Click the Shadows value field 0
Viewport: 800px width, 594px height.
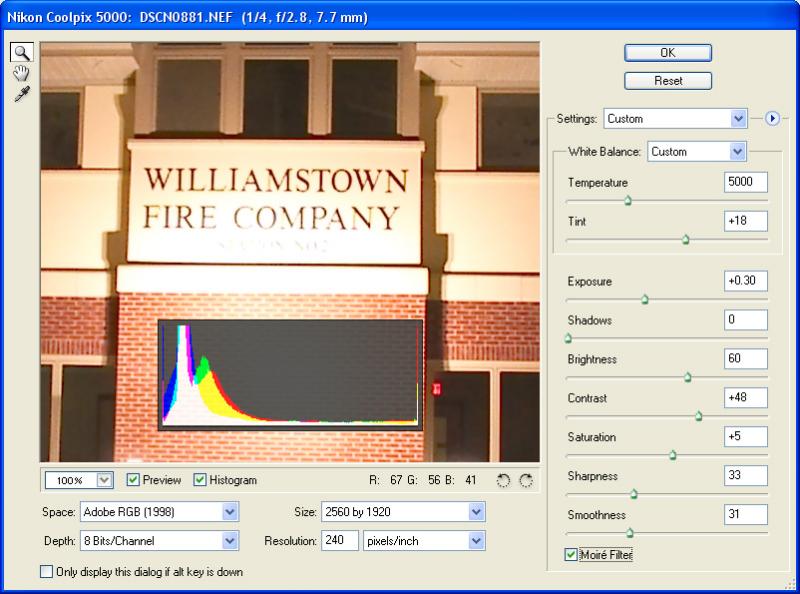tap(745, 320)
